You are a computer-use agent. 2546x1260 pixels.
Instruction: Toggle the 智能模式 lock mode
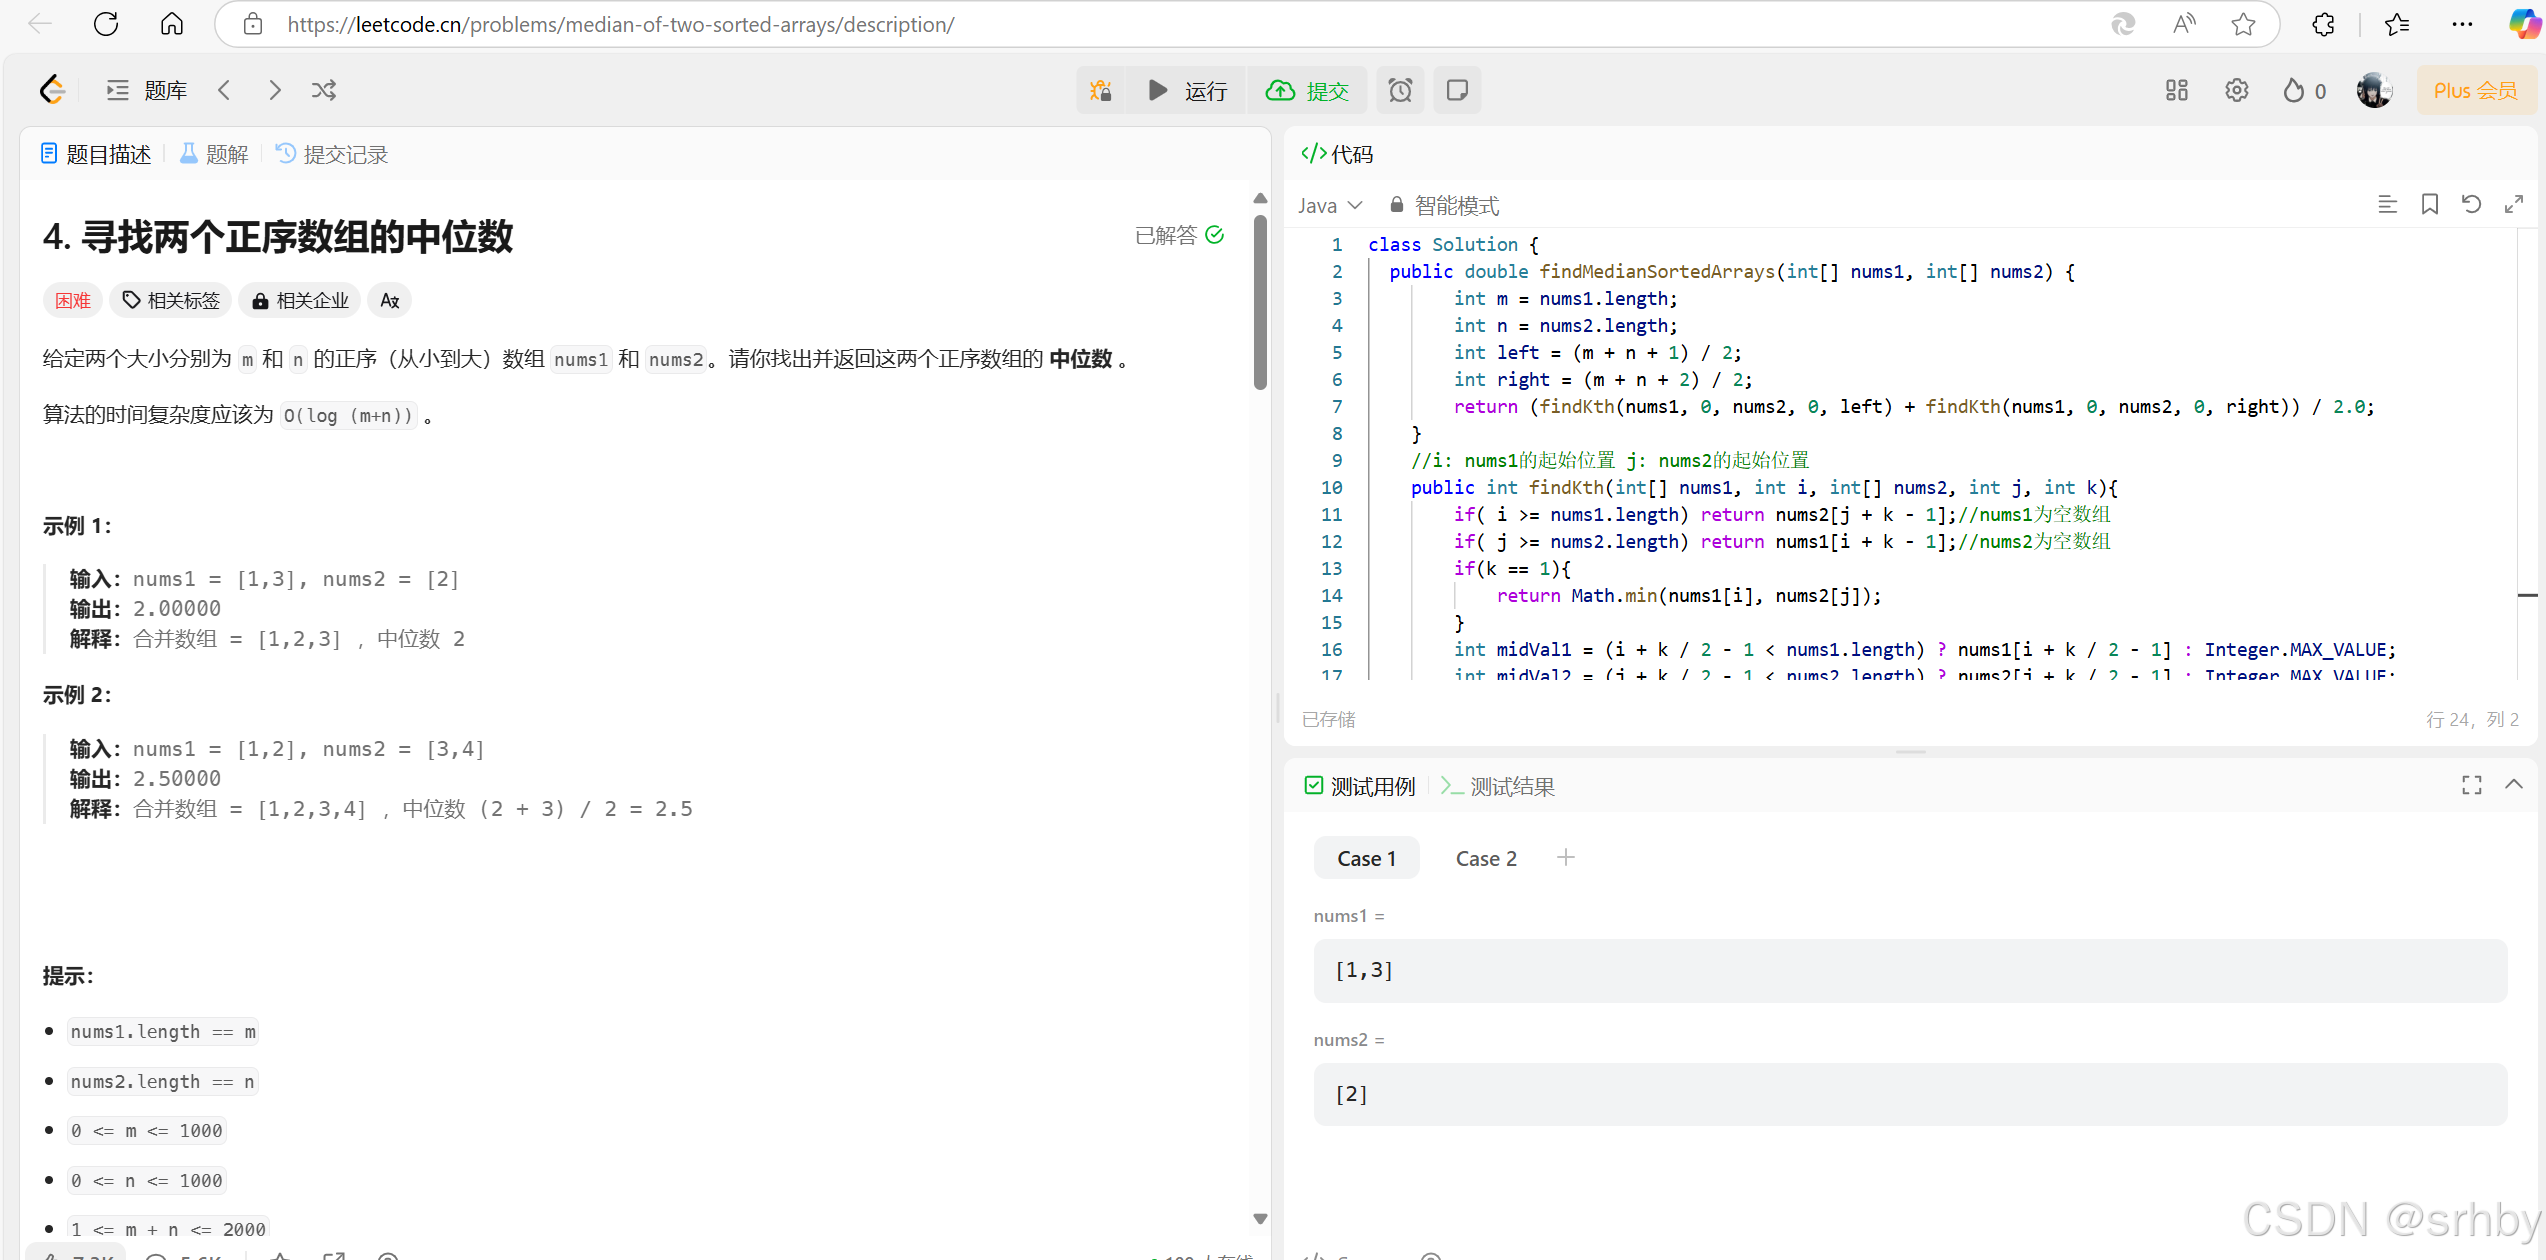click(1444, 206)
